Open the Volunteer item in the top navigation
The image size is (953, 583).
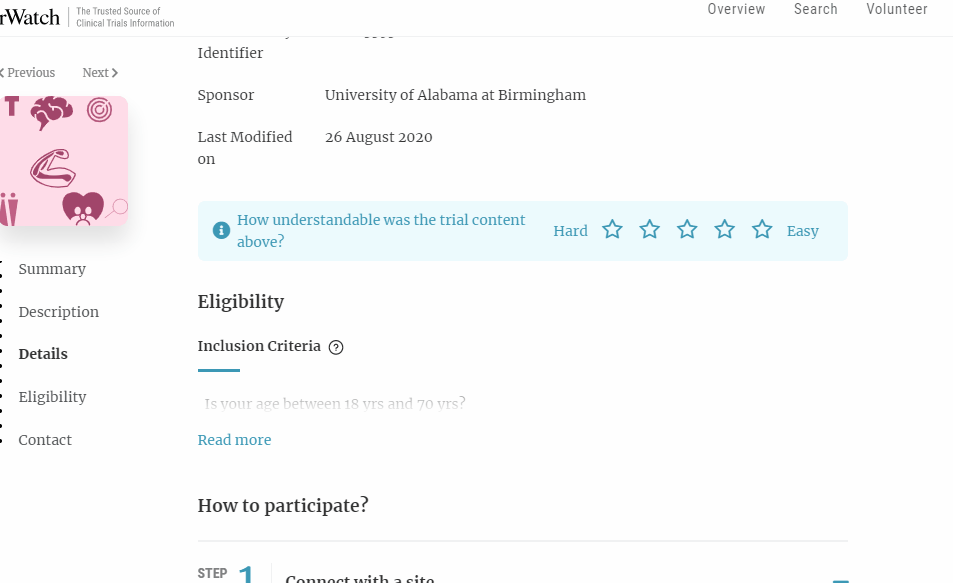coord(896,9)
